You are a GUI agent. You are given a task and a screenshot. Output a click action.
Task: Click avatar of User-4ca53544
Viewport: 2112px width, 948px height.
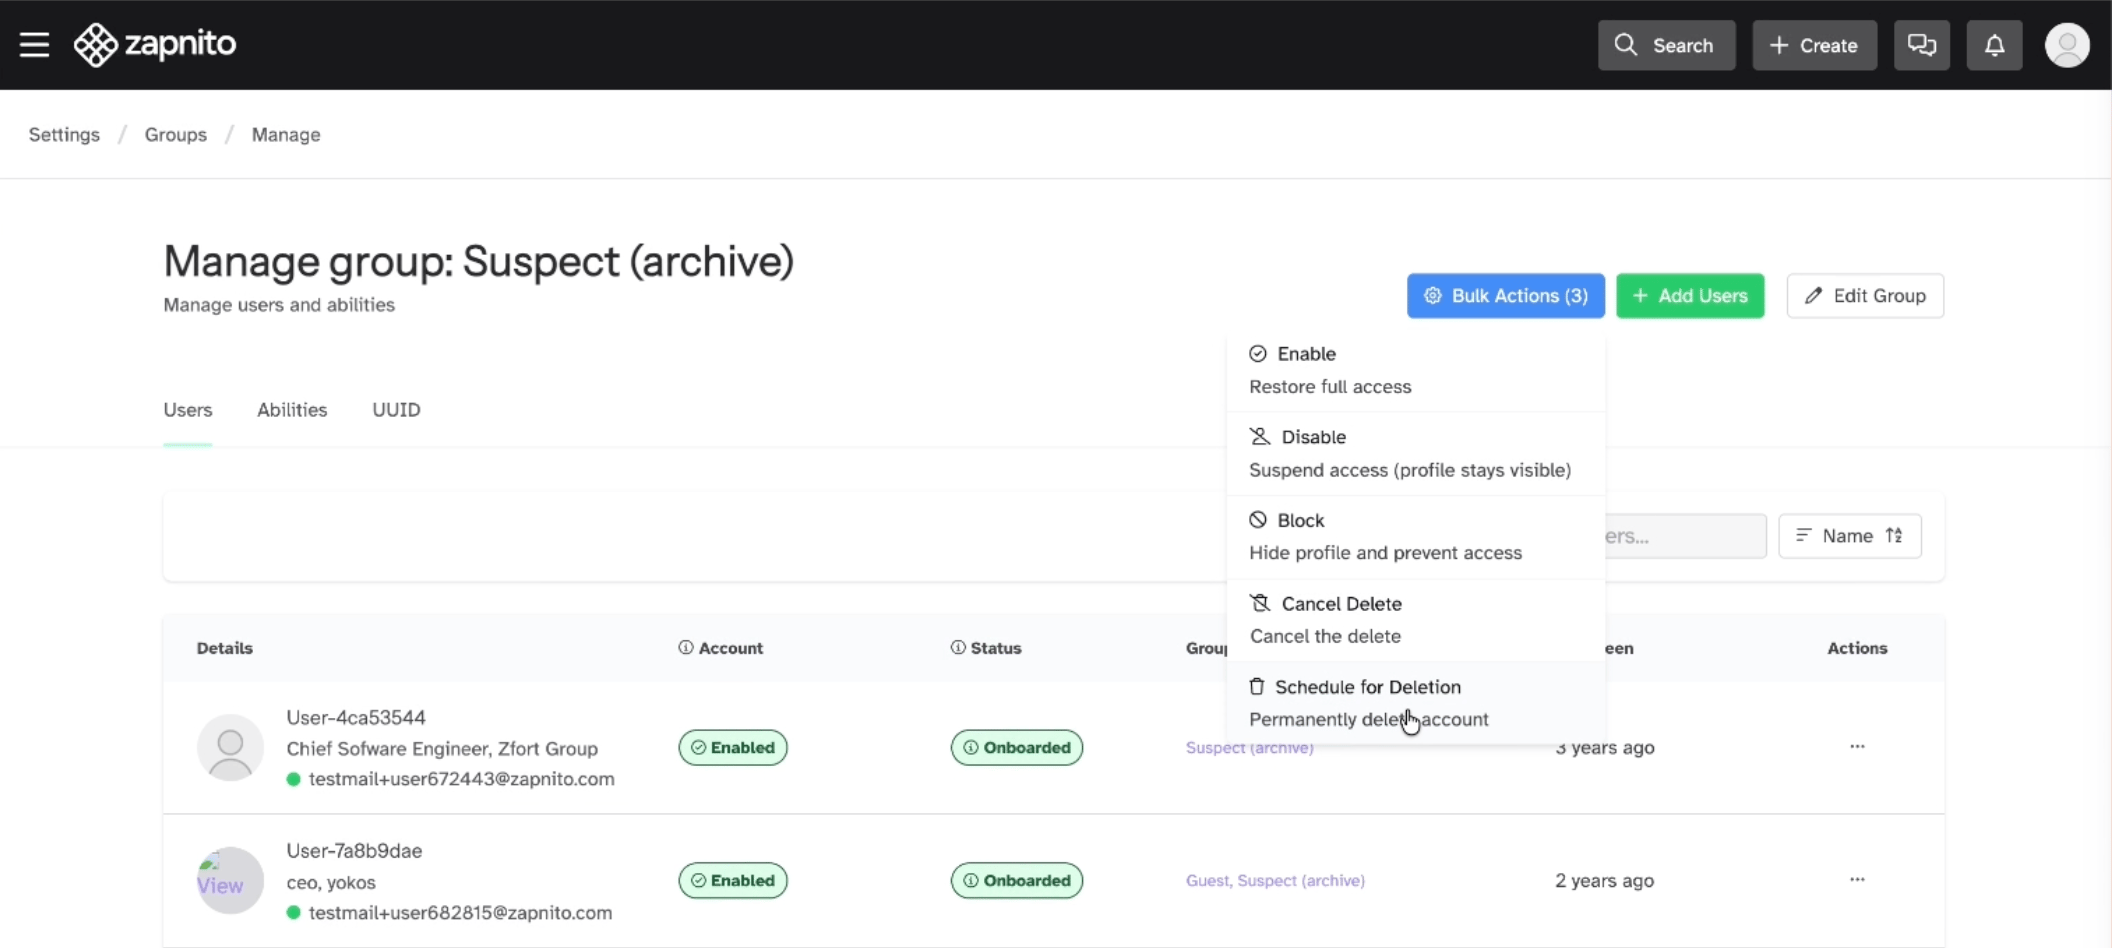pos(230,747)
